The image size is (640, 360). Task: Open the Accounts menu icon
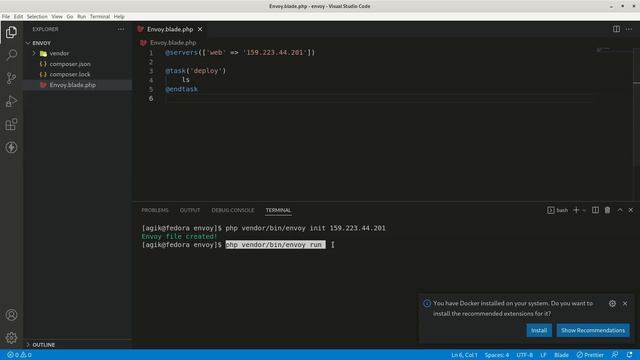point(11,315)
